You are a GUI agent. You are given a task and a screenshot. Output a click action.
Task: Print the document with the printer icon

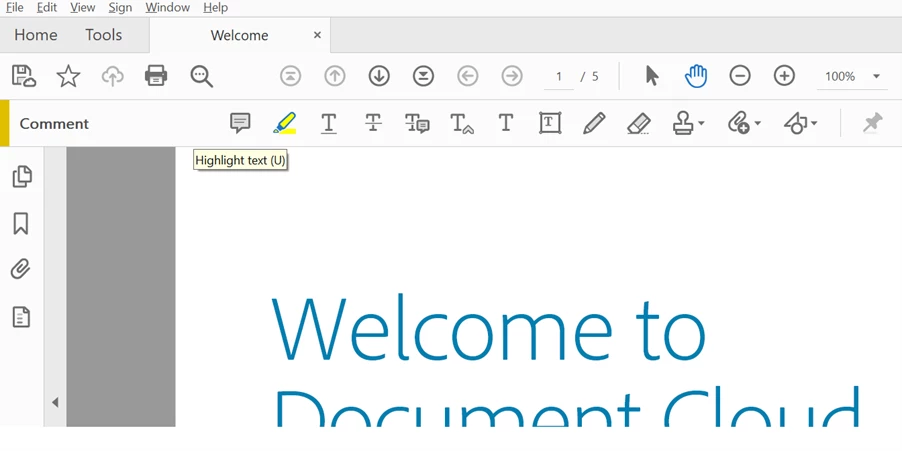tap(156, 76)
